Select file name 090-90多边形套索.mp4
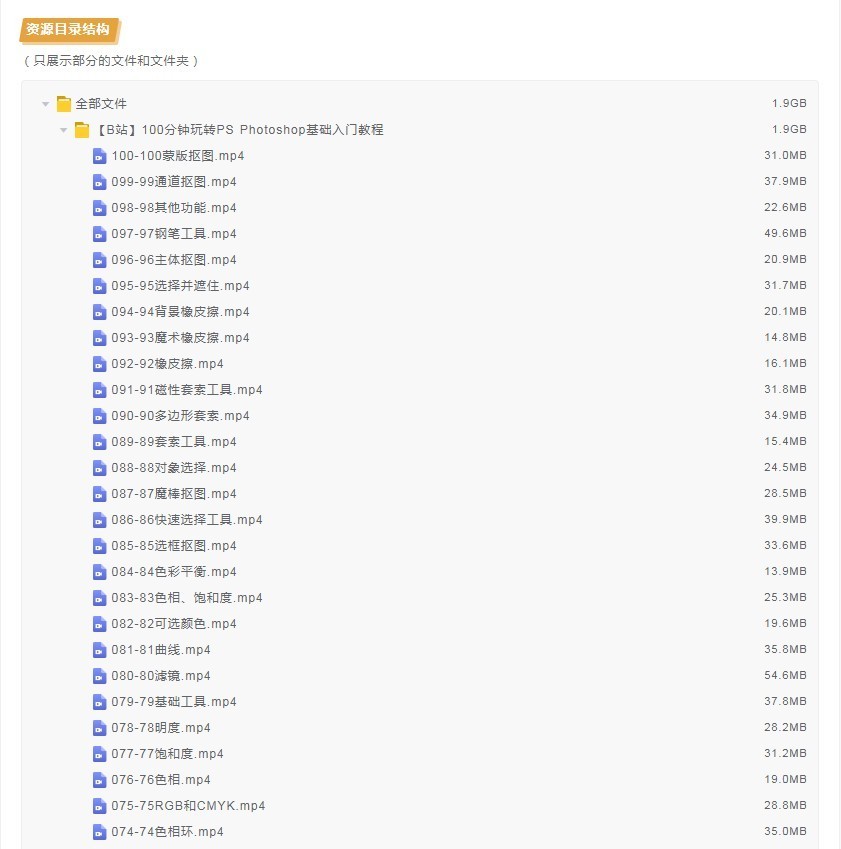Screen dimensions: 841x849 click(180, 416)
